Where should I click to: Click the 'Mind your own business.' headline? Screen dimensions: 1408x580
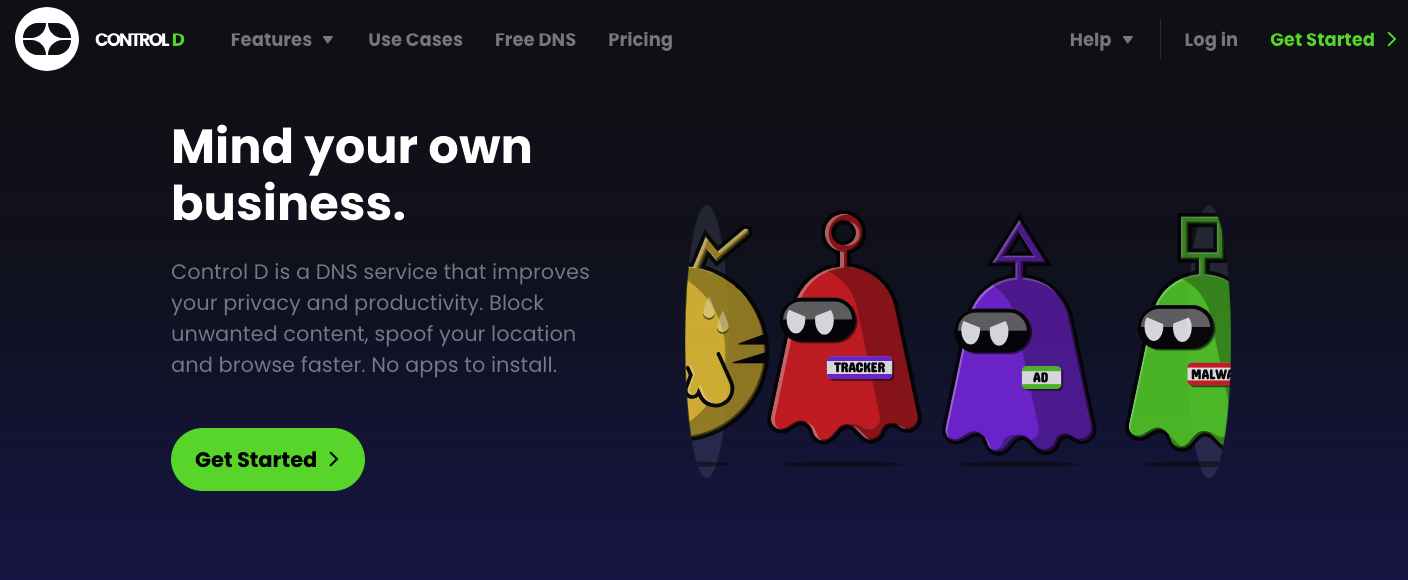click(x=352, y=175)
